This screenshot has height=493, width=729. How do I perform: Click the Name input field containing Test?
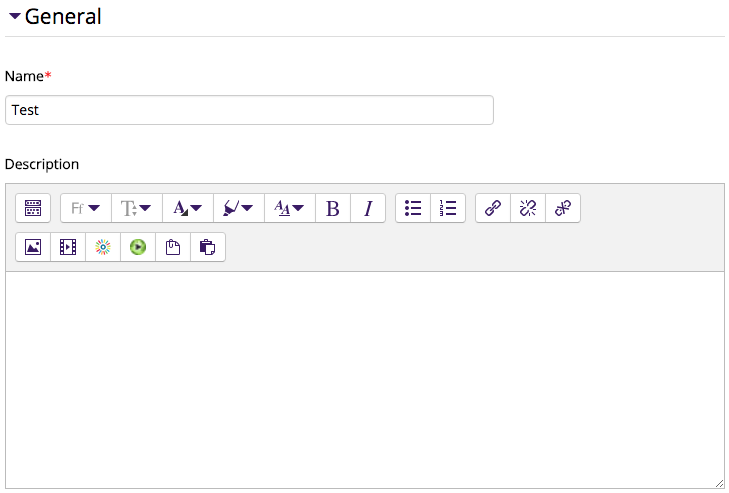pos(249,110)
